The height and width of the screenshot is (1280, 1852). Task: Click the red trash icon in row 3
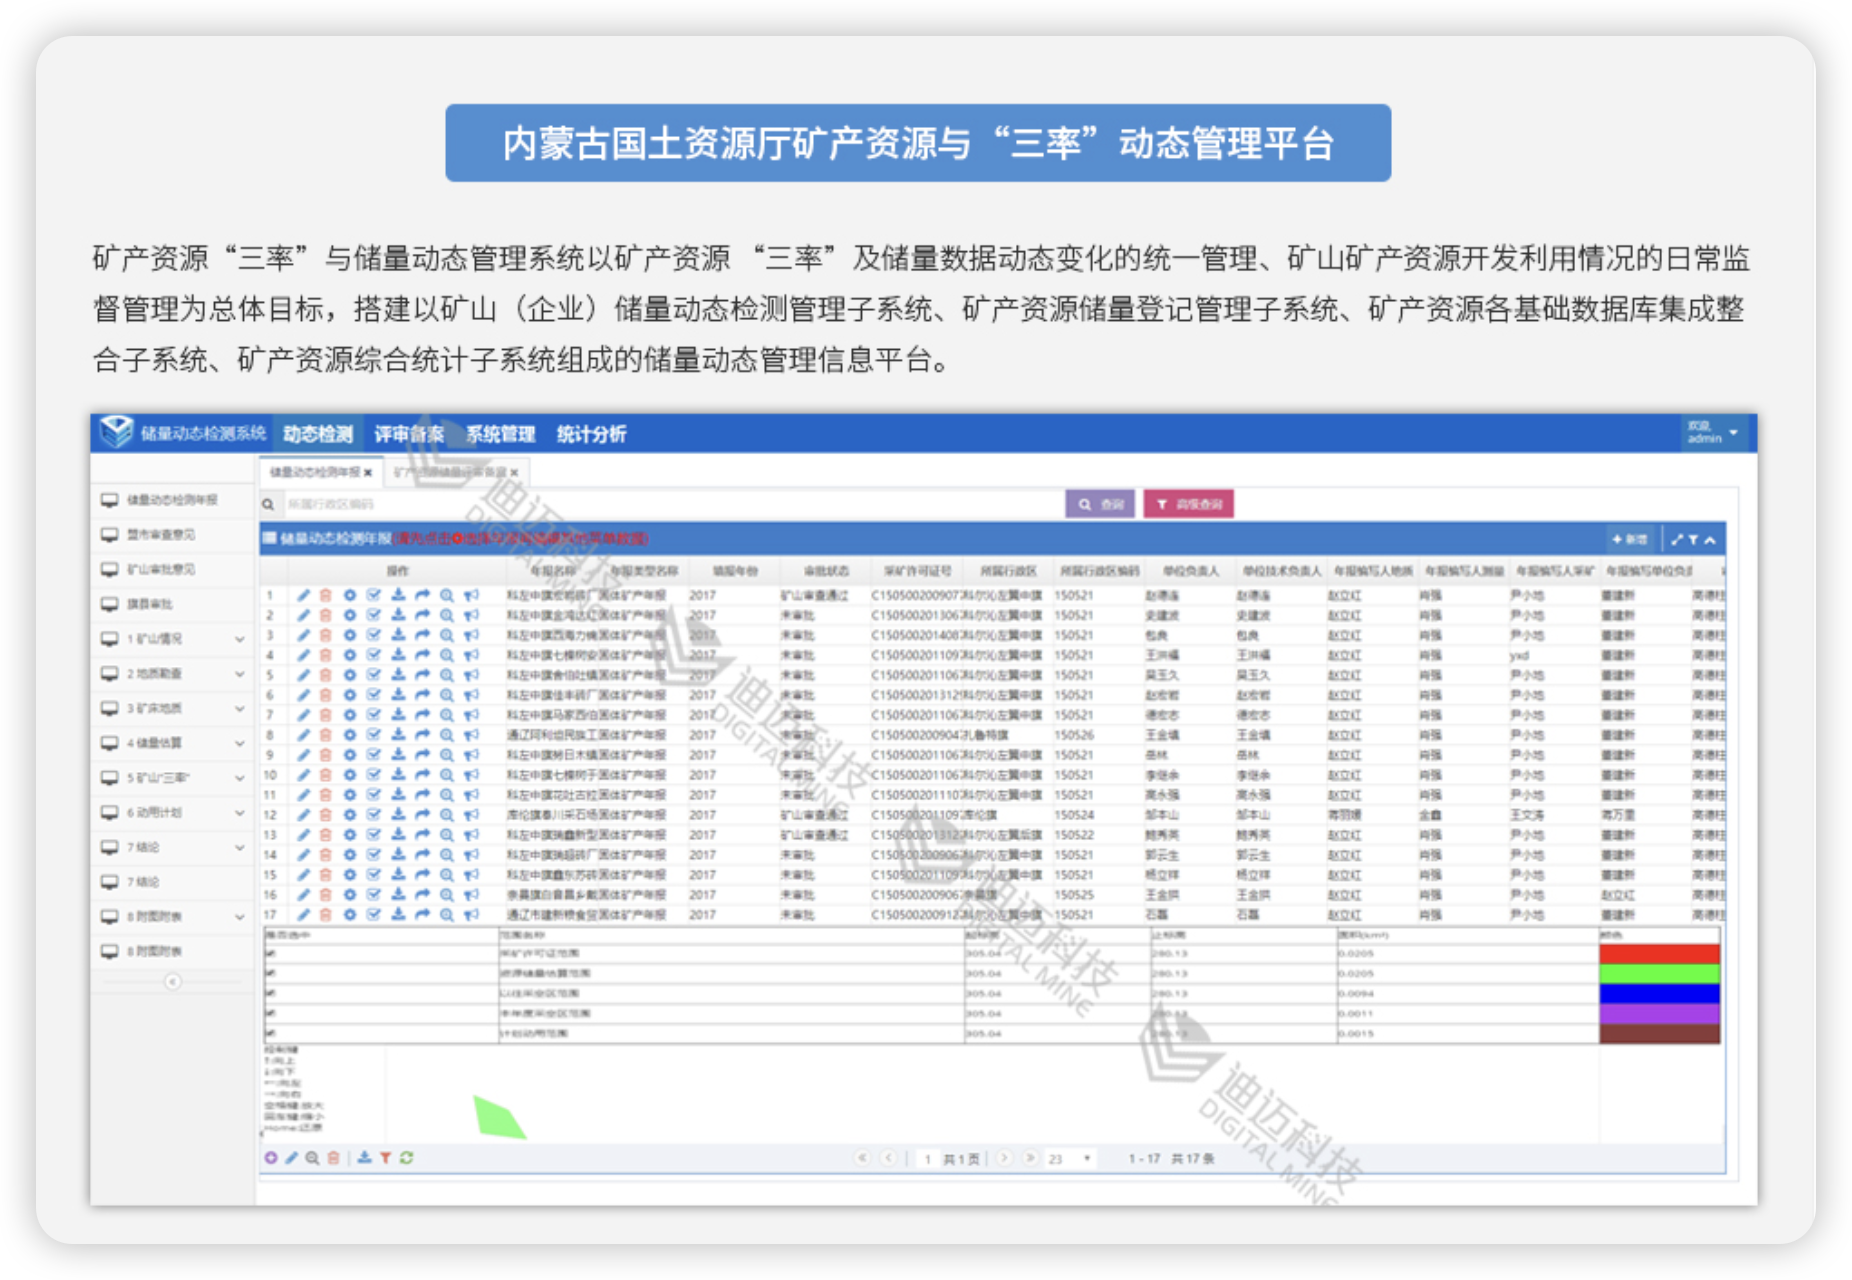click(326, 635)
